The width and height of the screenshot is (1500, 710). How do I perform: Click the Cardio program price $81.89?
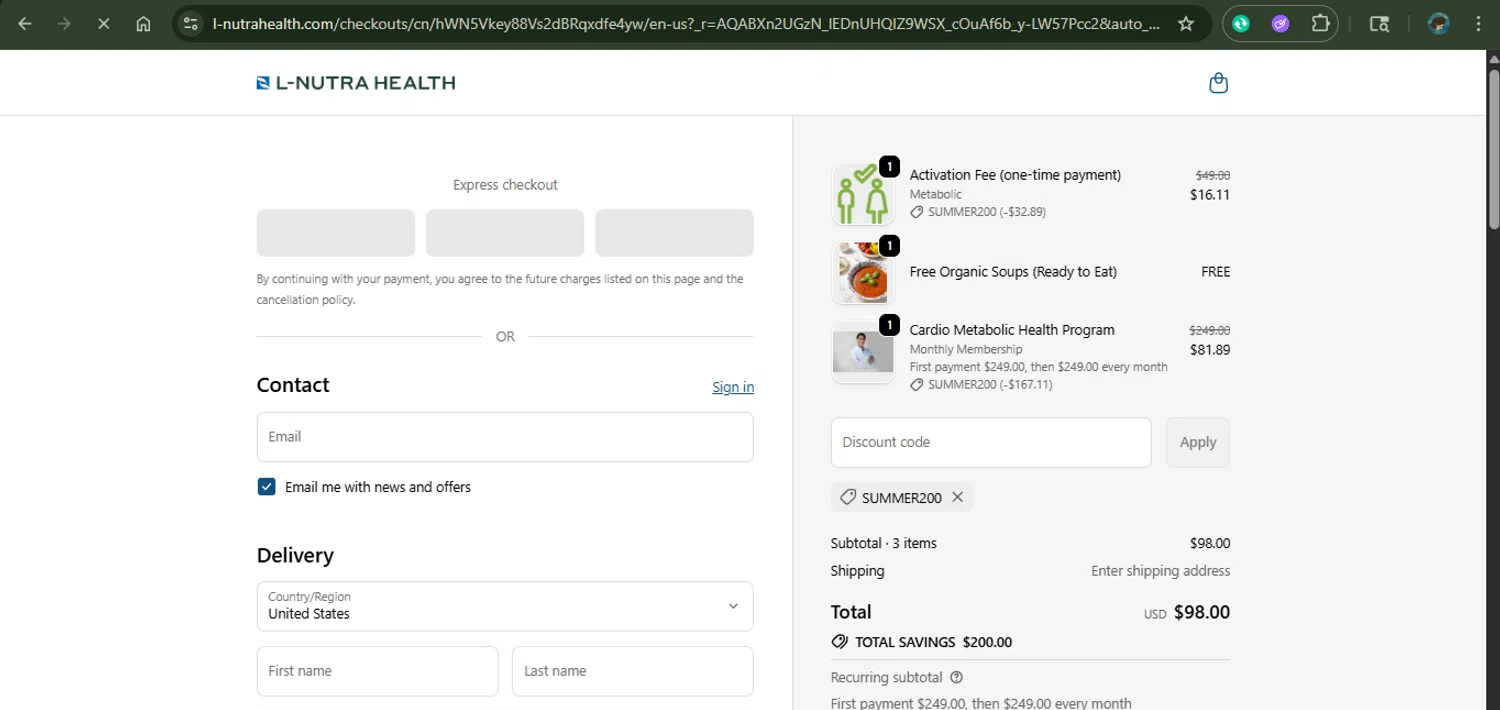(1210, 350)
